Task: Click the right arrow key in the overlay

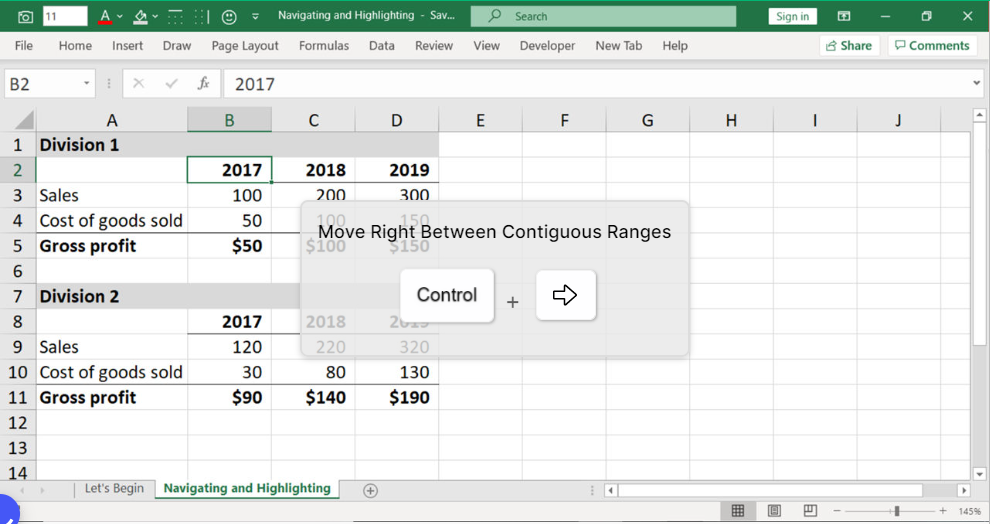Action: 566,295
